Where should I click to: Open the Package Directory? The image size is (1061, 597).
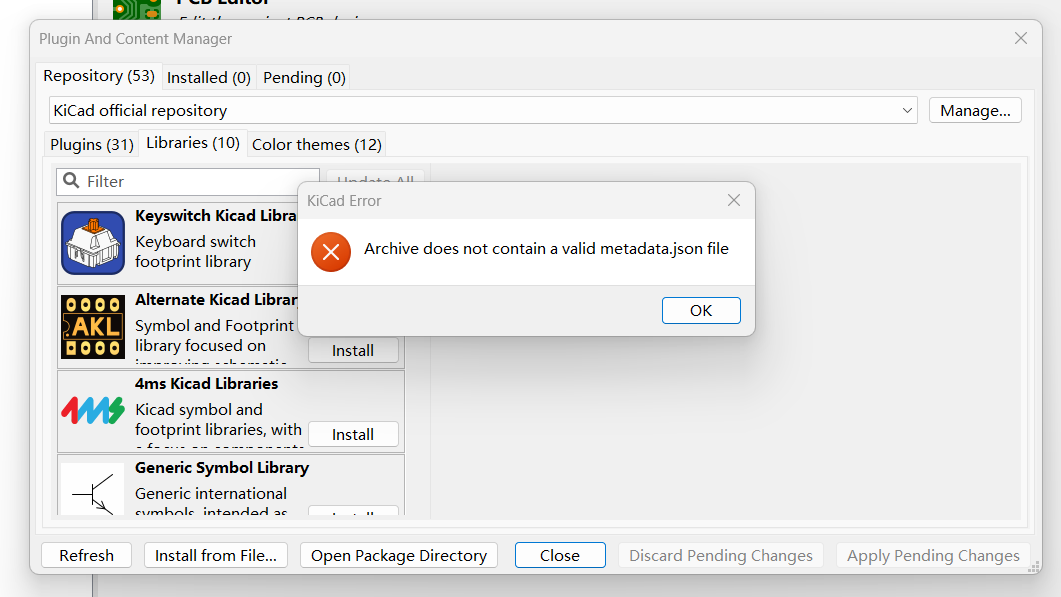coord(398,555)
